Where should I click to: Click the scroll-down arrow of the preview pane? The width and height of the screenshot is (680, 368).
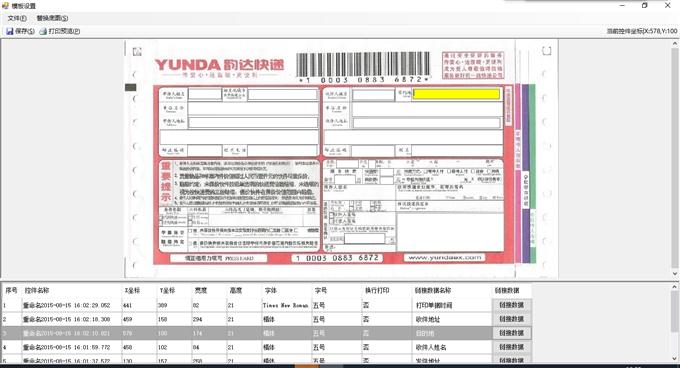coord(675,274)
